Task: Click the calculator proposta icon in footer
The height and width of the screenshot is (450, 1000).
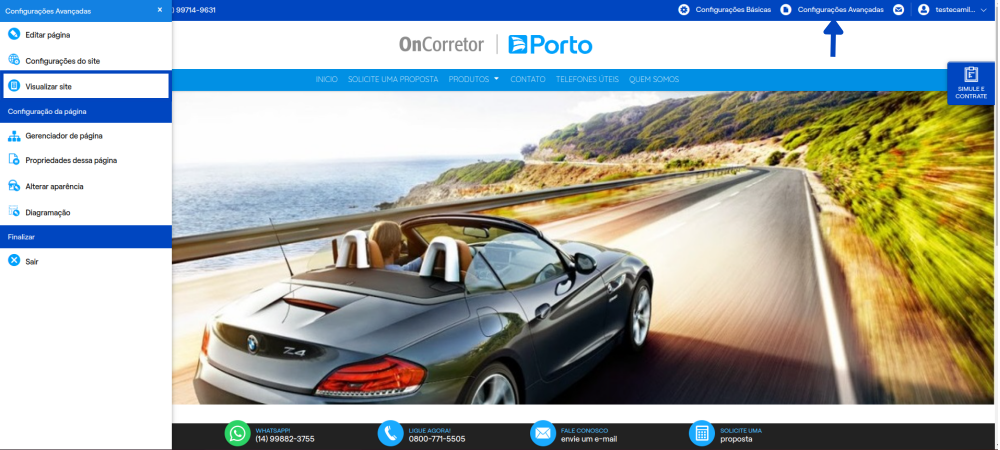Action: tap(702, 433)
